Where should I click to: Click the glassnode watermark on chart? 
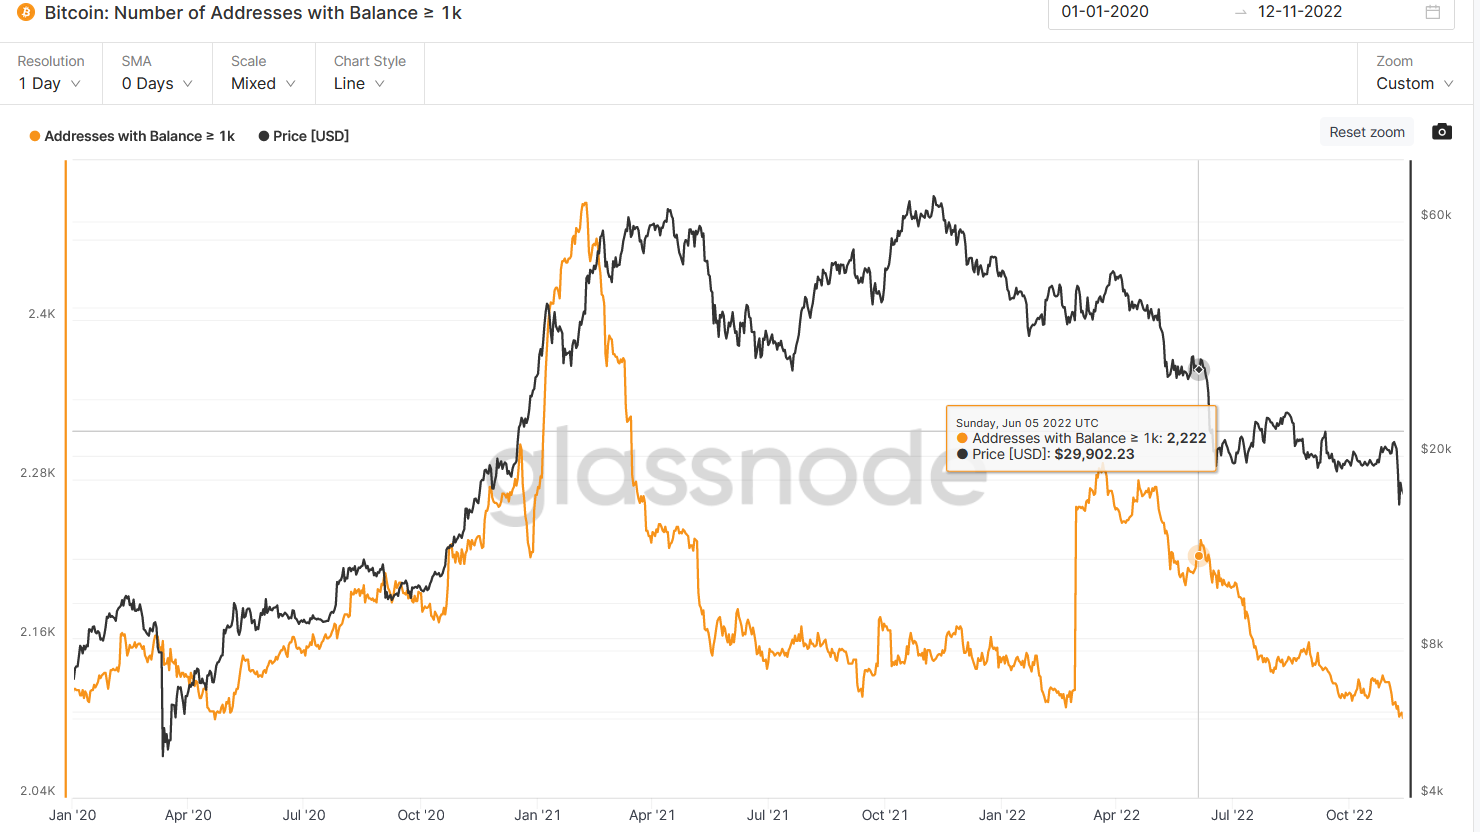coord(735,470)
